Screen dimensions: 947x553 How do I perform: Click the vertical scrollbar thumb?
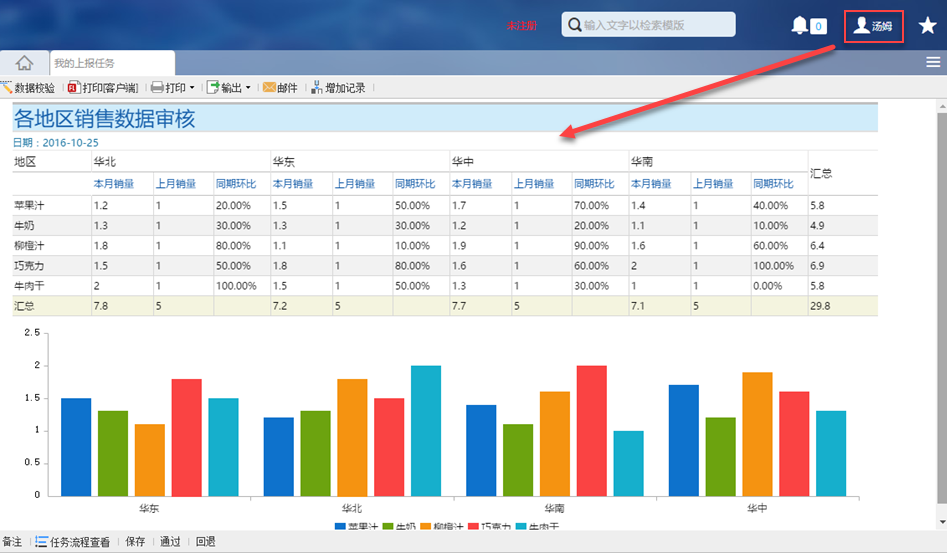942,308
